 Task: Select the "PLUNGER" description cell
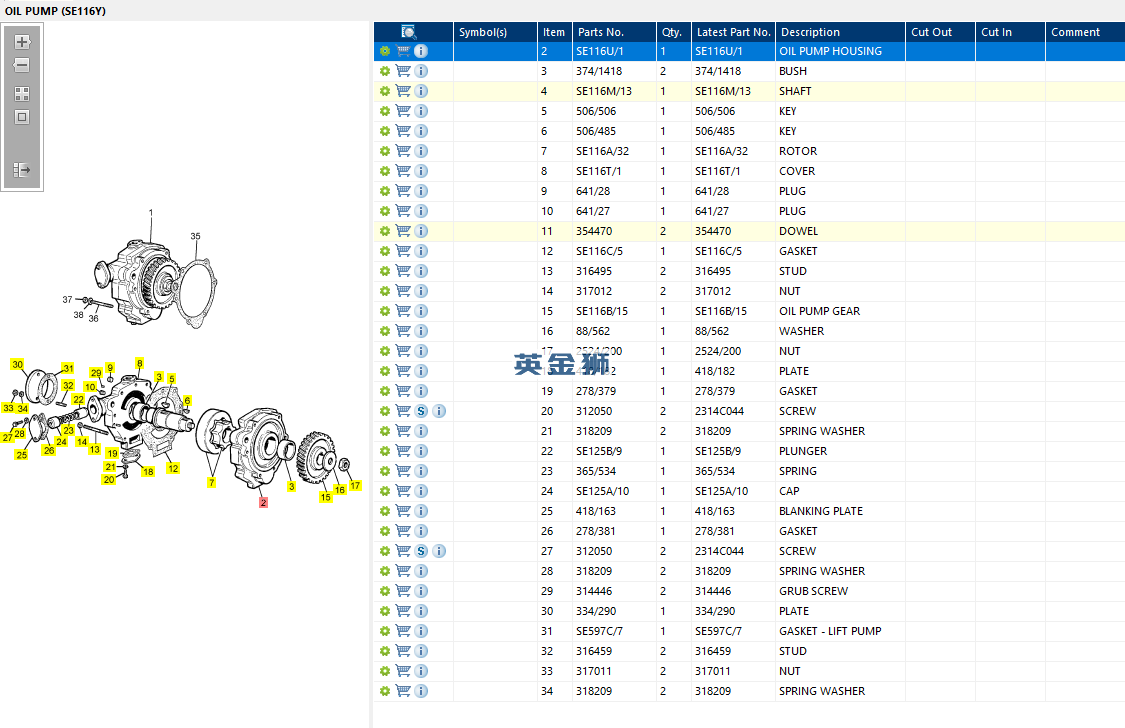[840, 451]
